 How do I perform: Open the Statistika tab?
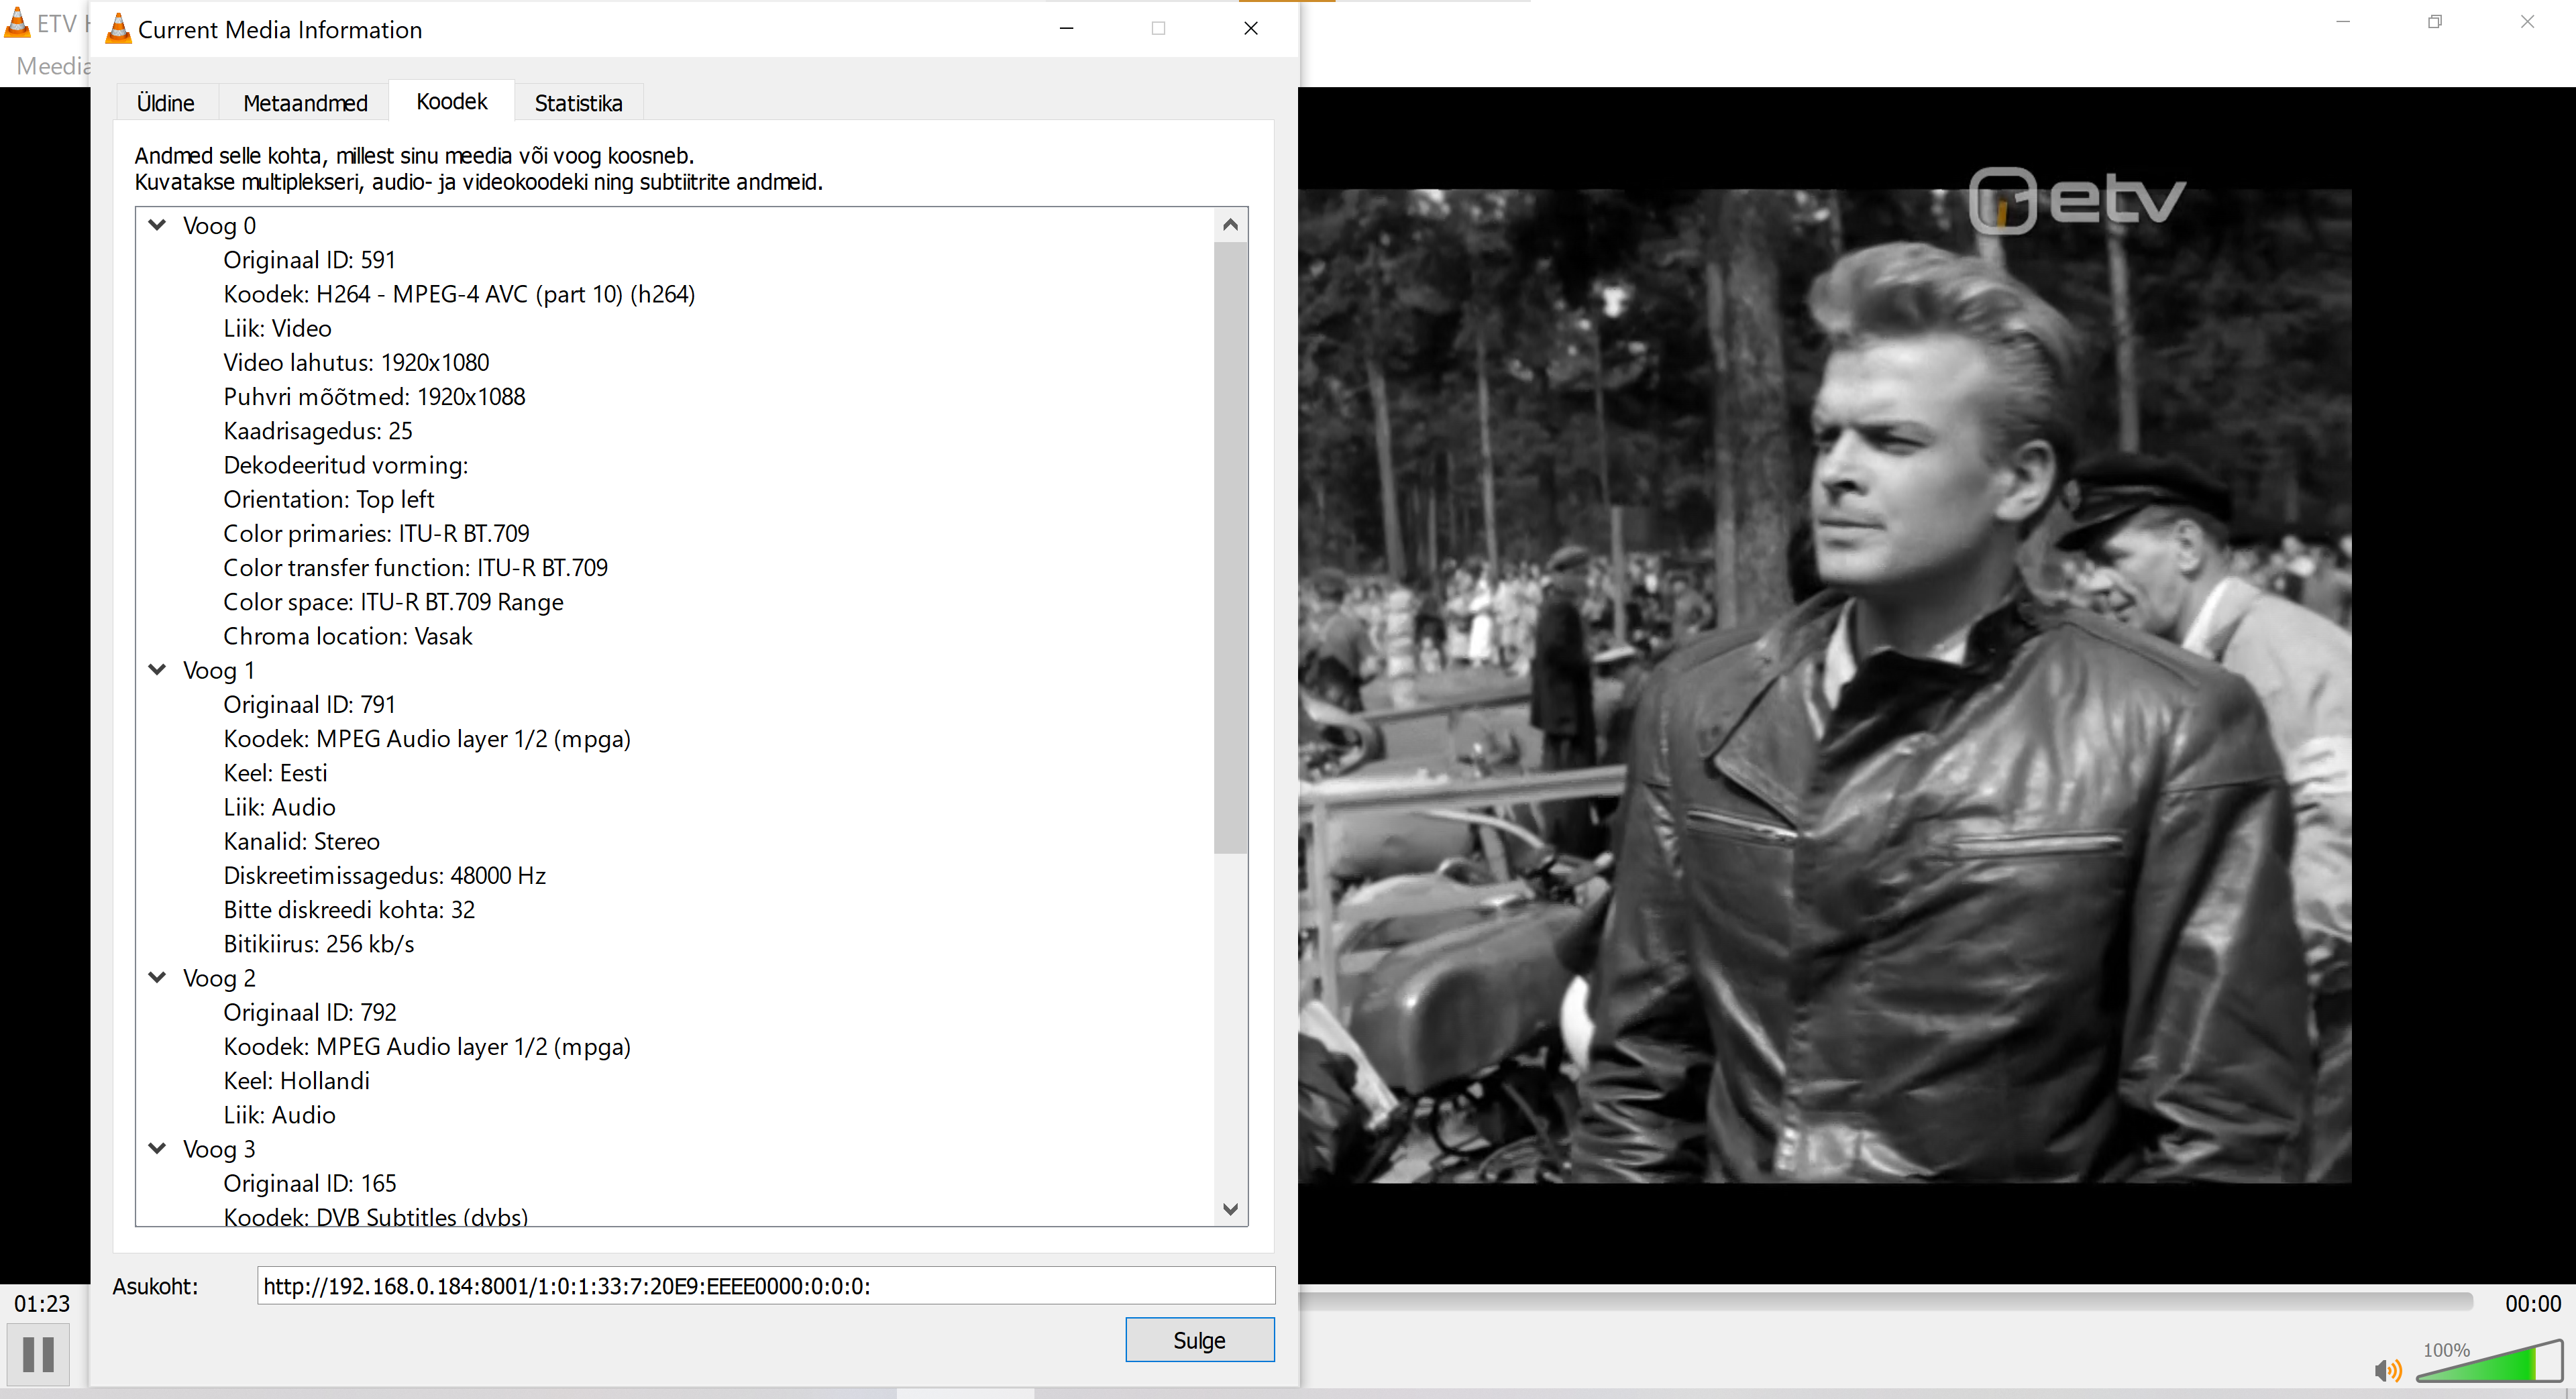click(x=578, y=103)
